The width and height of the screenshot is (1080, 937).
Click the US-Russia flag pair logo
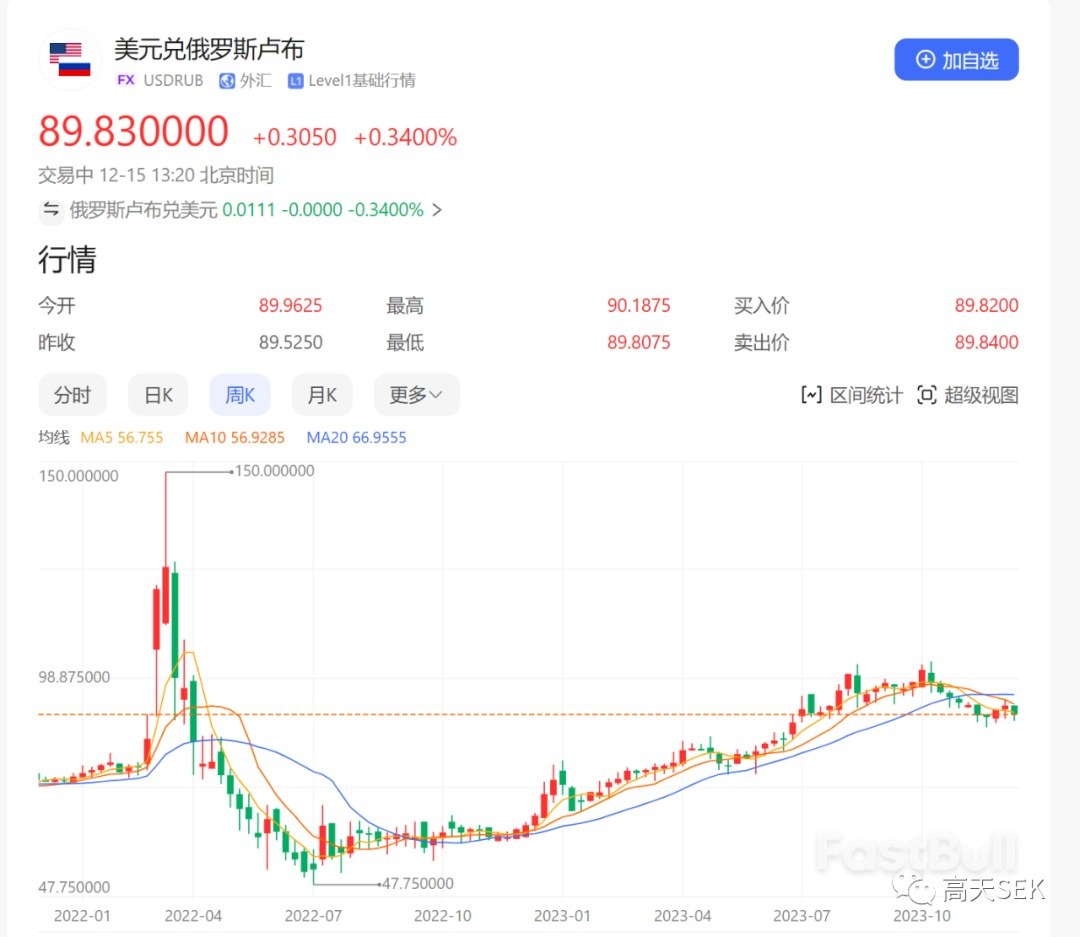(x=68, y=59)
